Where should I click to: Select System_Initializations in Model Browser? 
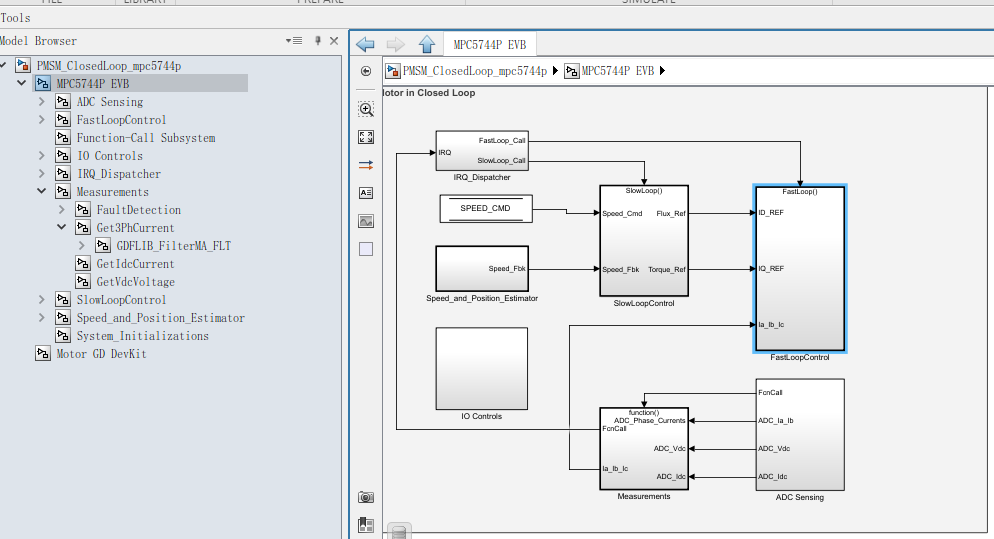click(x=143, y=335)
